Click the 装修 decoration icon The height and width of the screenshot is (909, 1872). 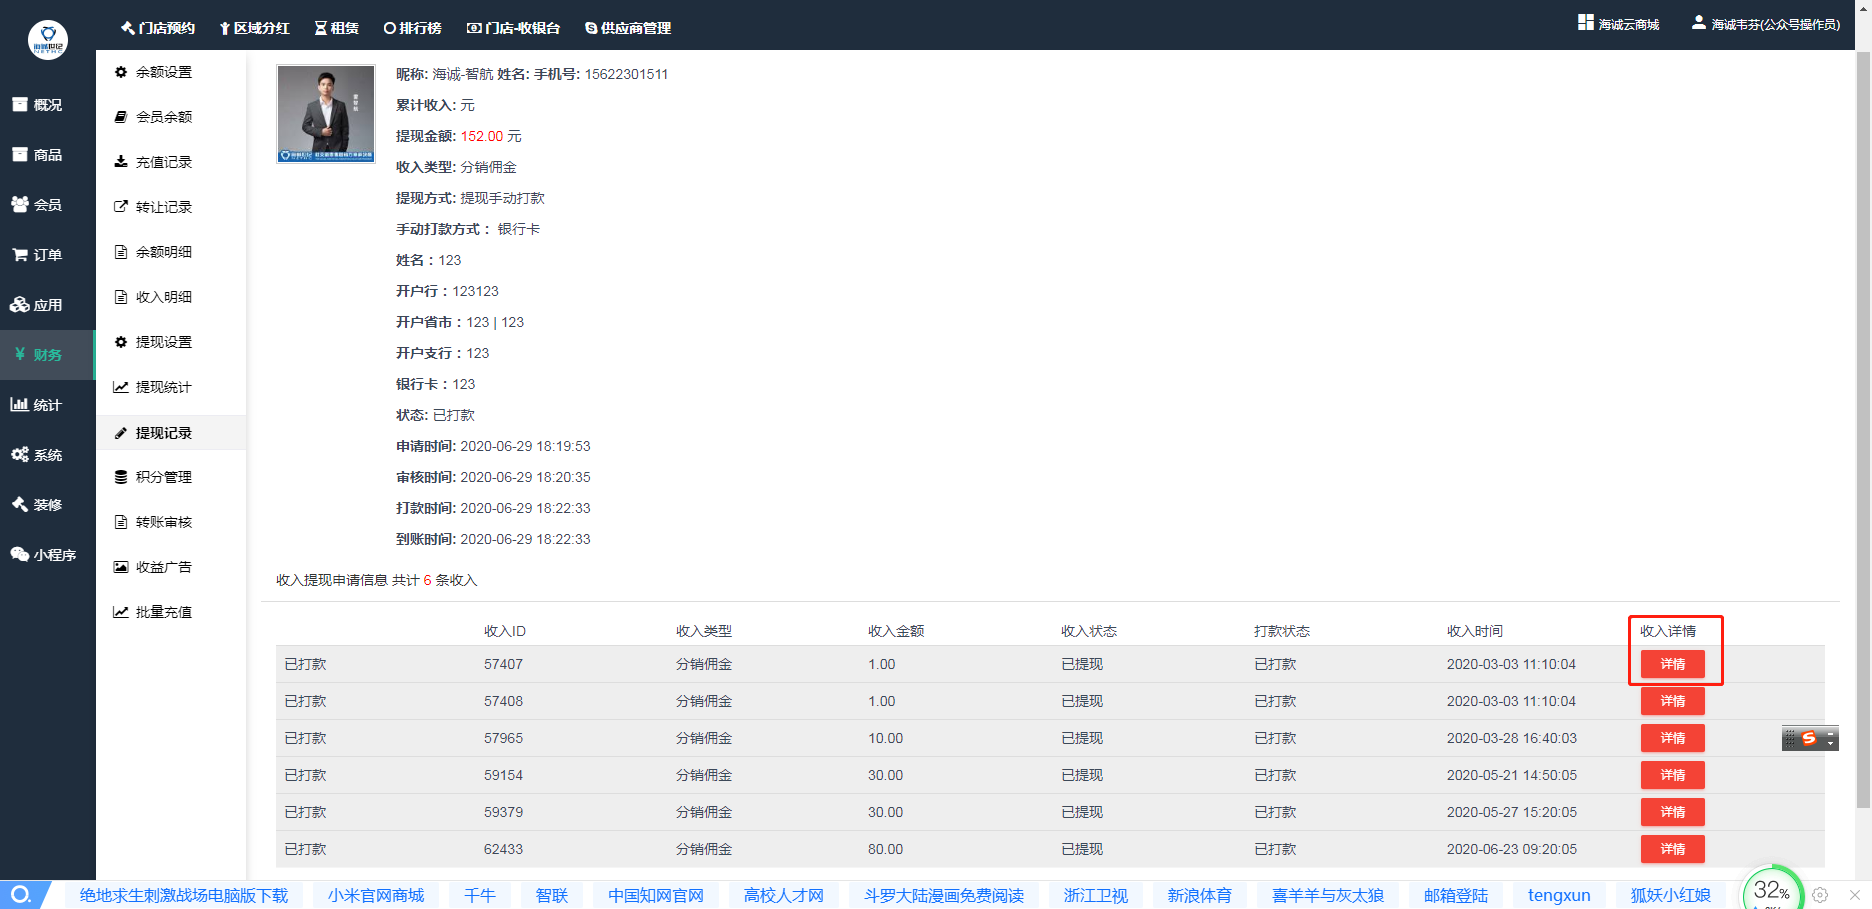tap(20, 505)
